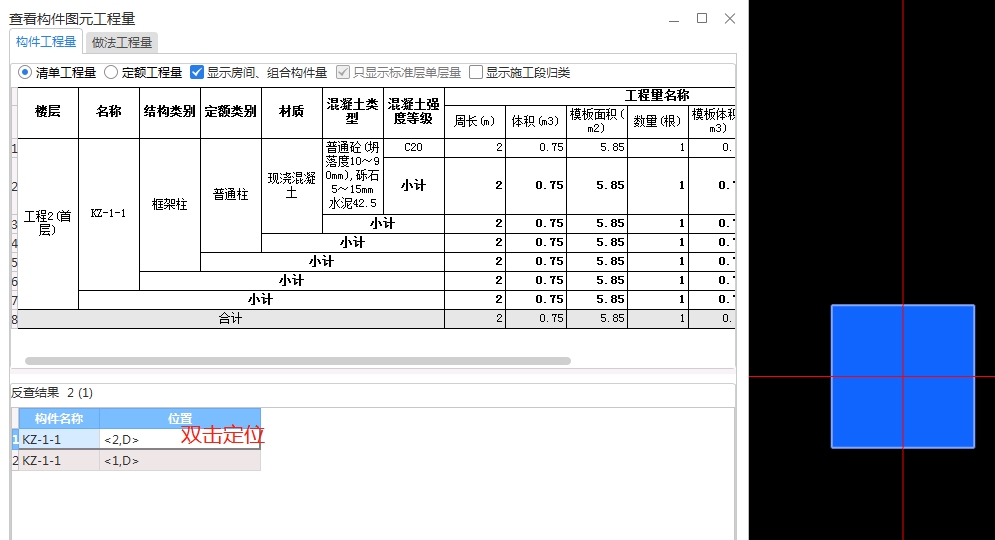Click the 周长(m) column header

pyautogui.click(x=474, y=121)
